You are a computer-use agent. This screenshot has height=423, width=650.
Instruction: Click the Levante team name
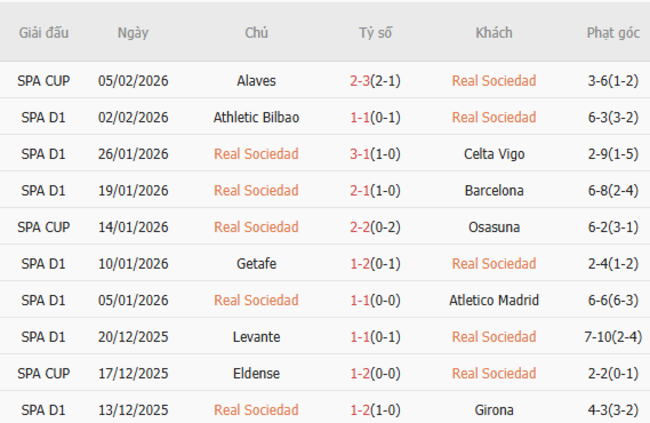coord(256,337)
